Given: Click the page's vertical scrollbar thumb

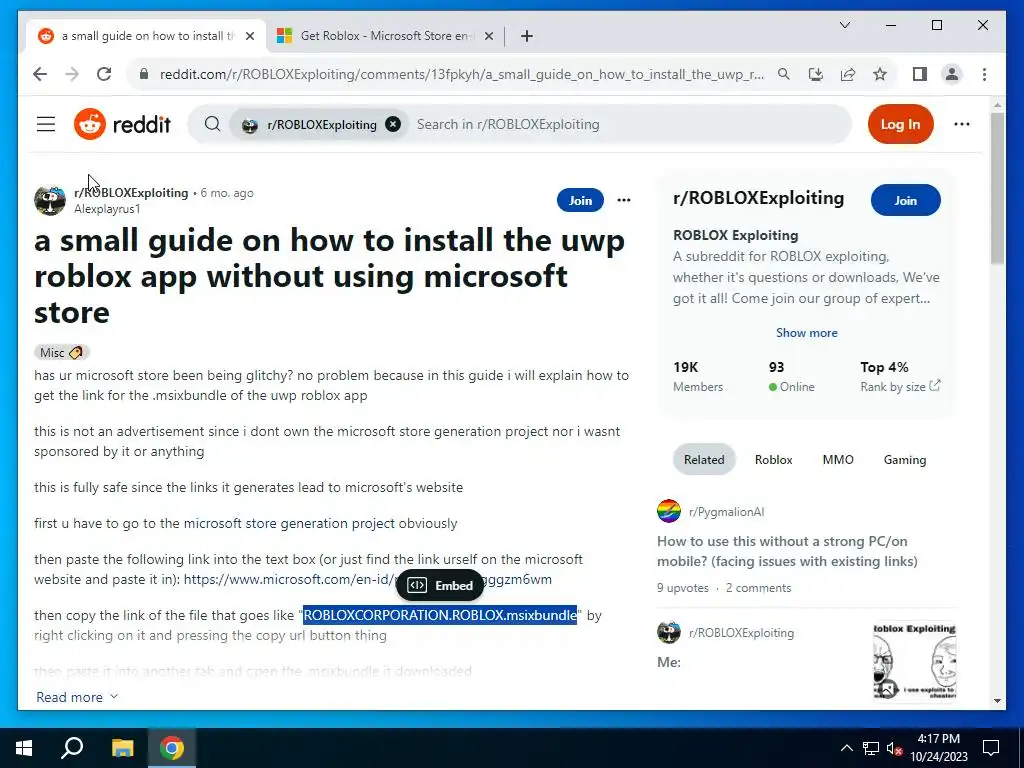Looking at the screenshot, I should pyautogui.click(x=997, y=188).
